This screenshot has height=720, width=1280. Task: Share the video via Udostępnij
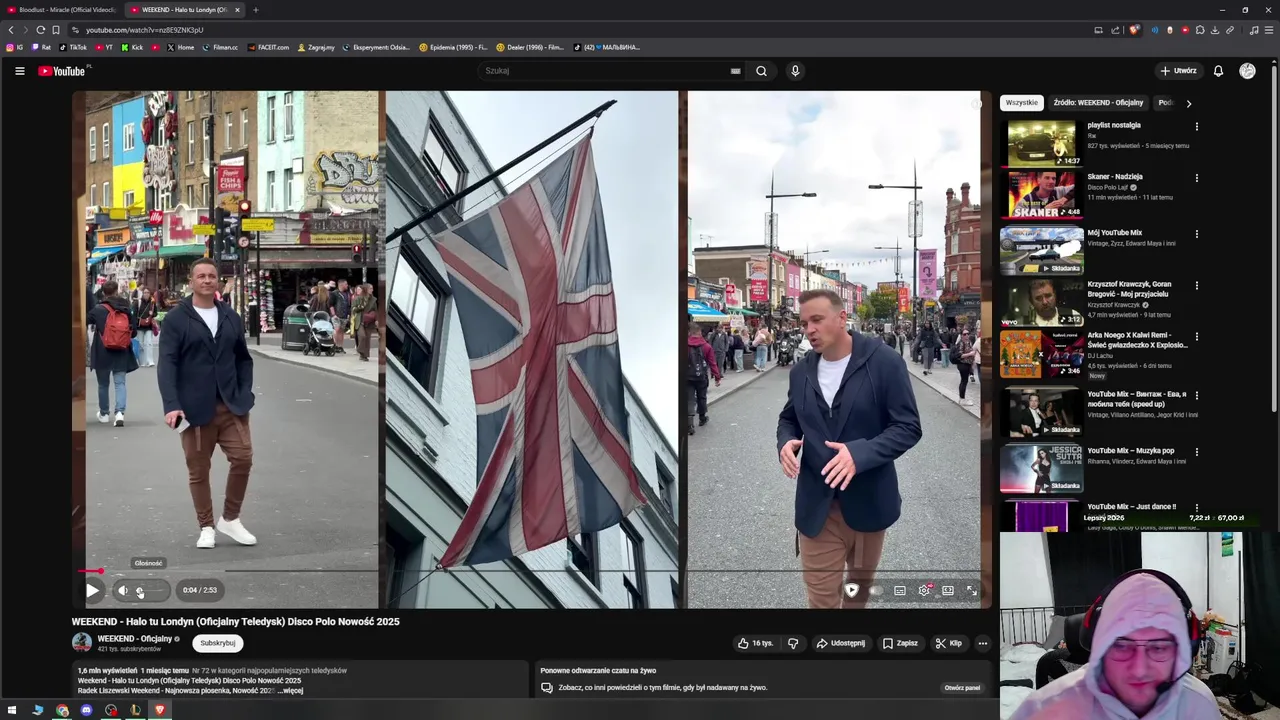coord(840,643)
